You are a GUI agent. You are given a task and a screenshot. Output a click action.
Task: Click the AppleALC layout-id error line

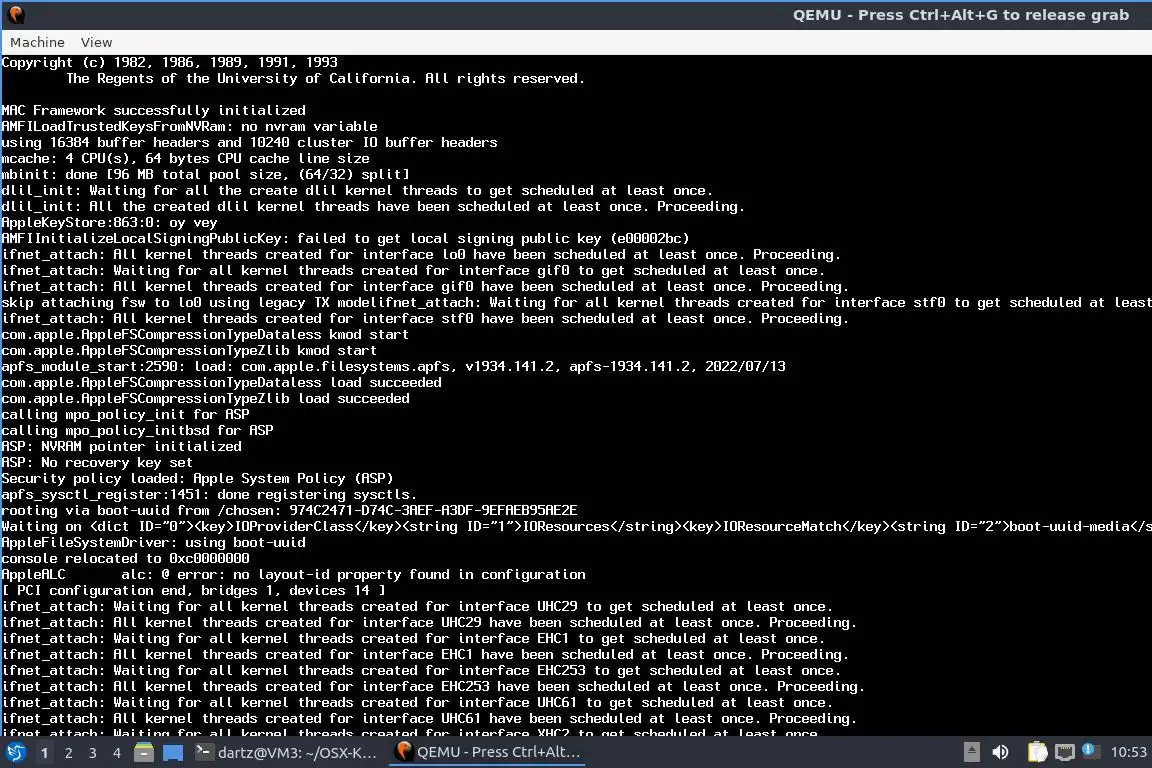pos(294,575)
